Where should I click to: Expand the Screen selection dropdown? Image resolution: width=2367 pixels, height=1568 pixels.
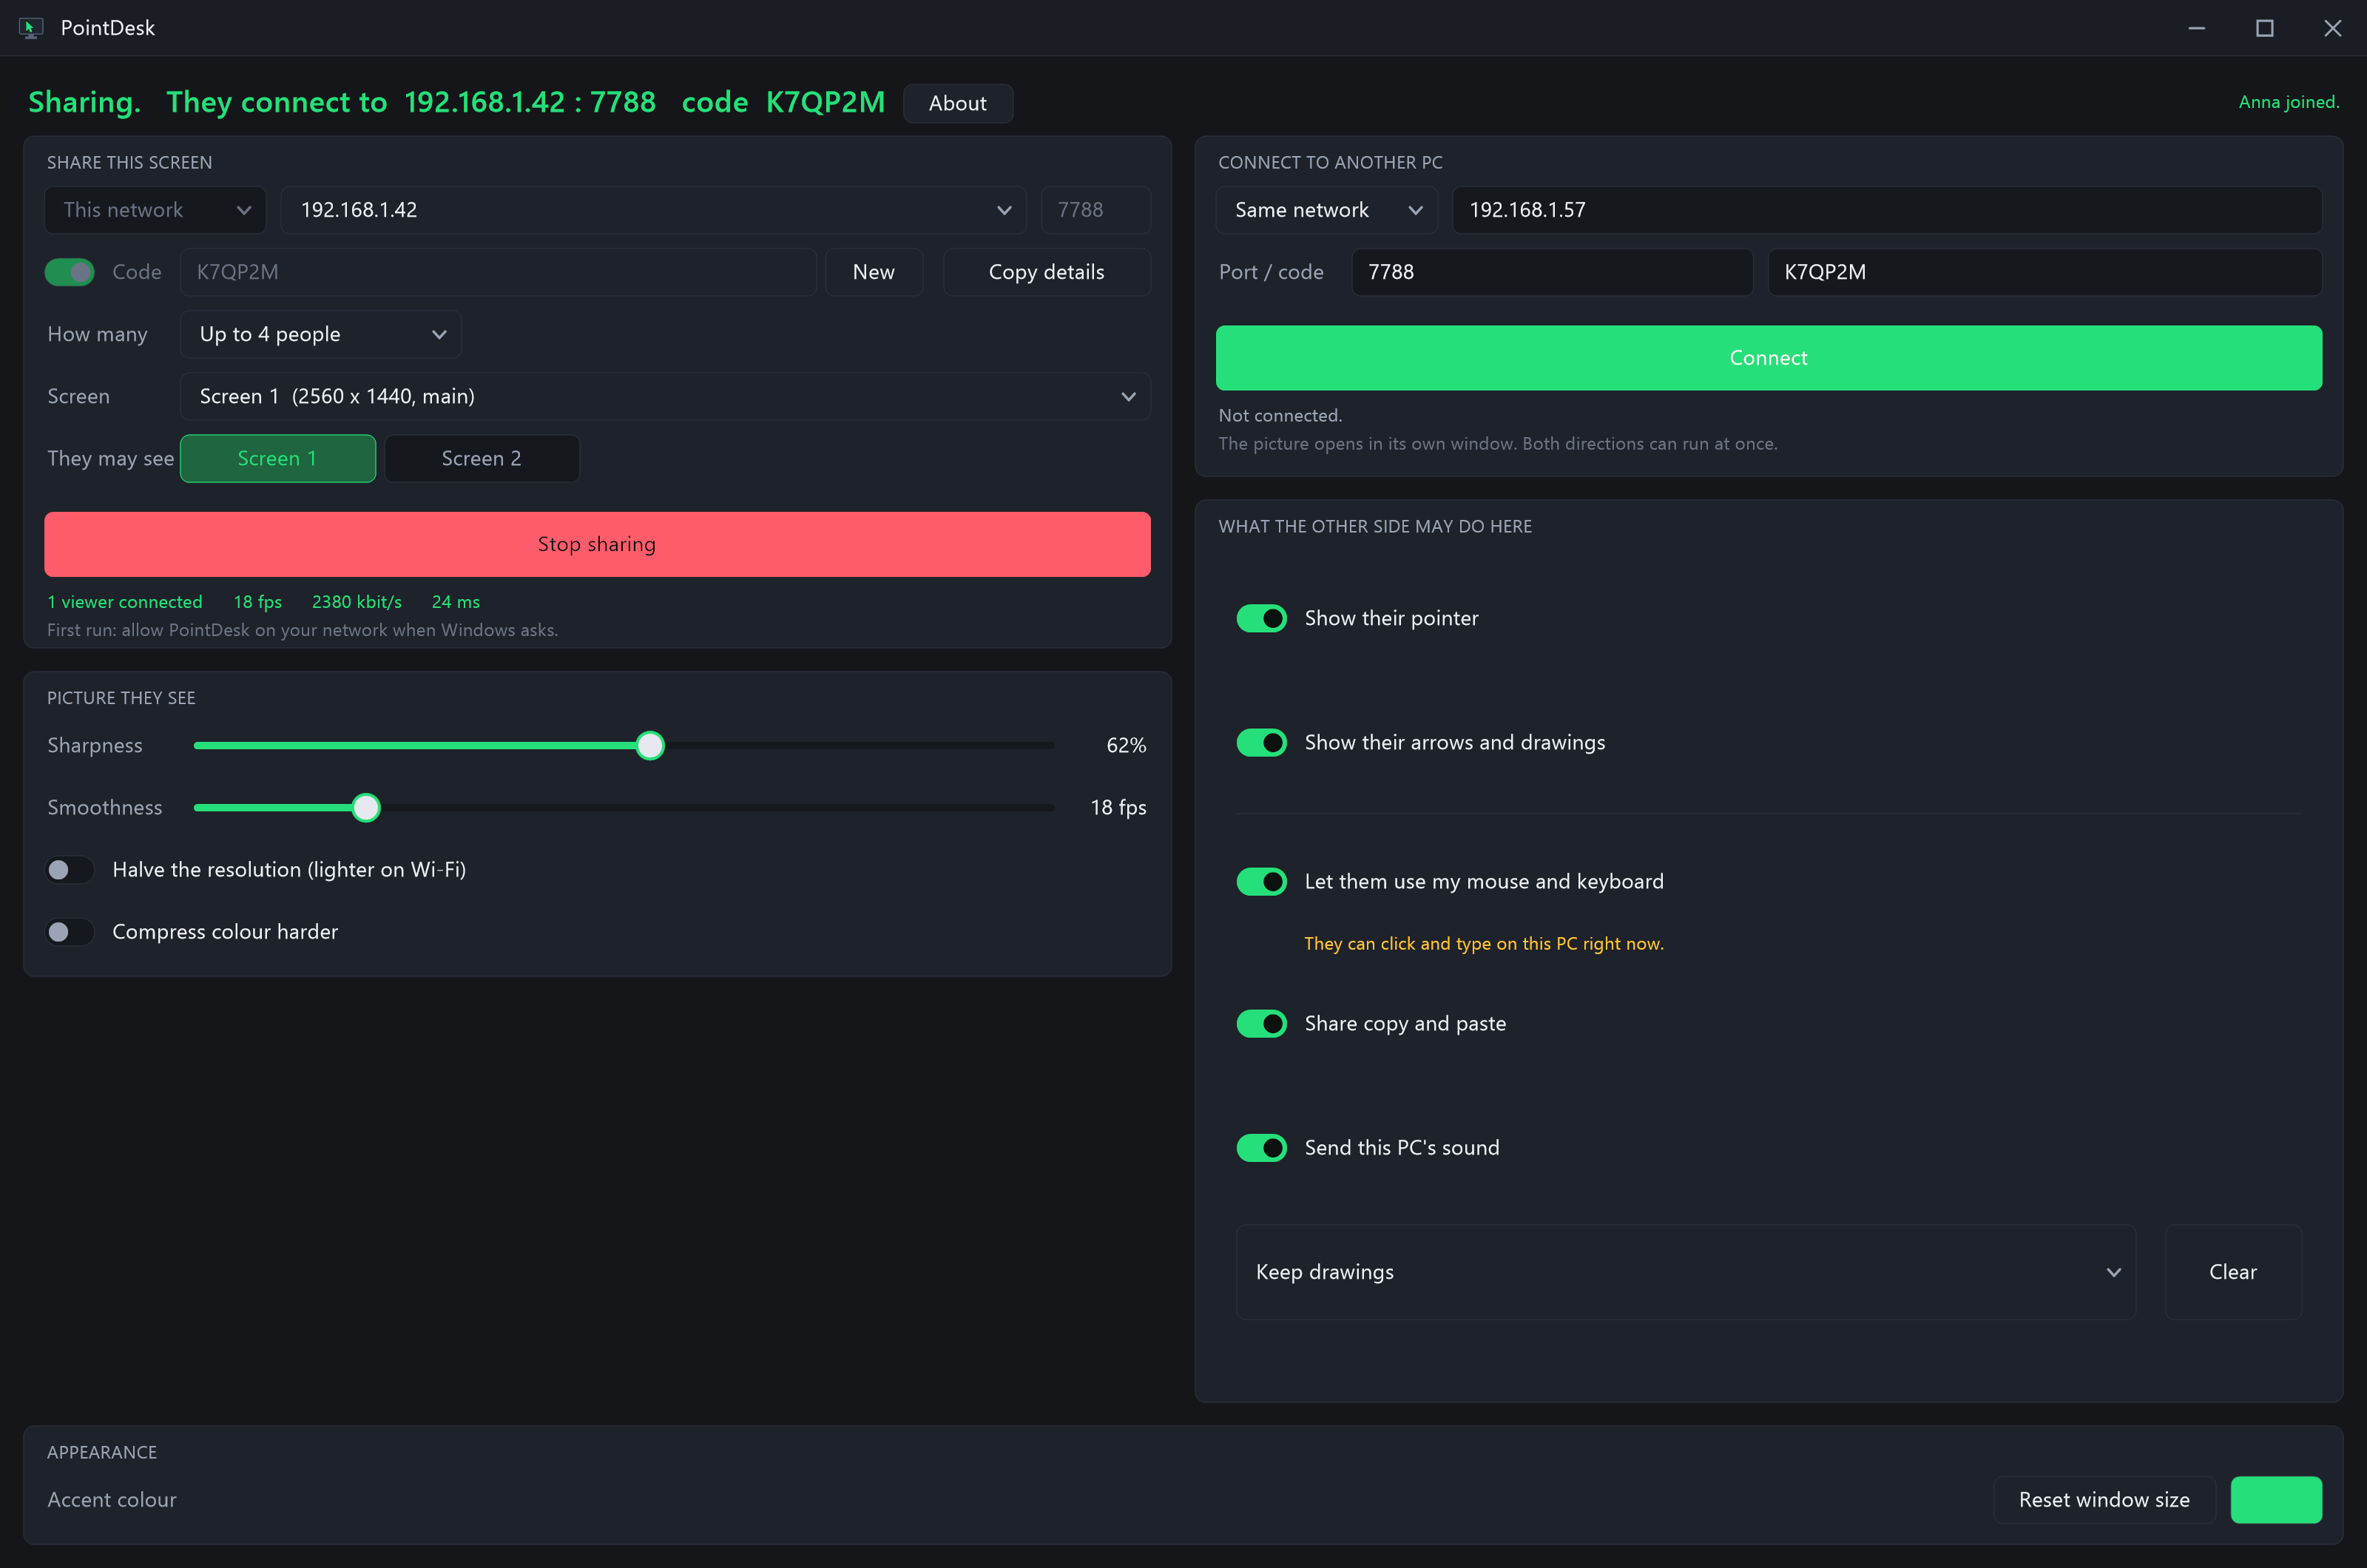coord(665,396)
